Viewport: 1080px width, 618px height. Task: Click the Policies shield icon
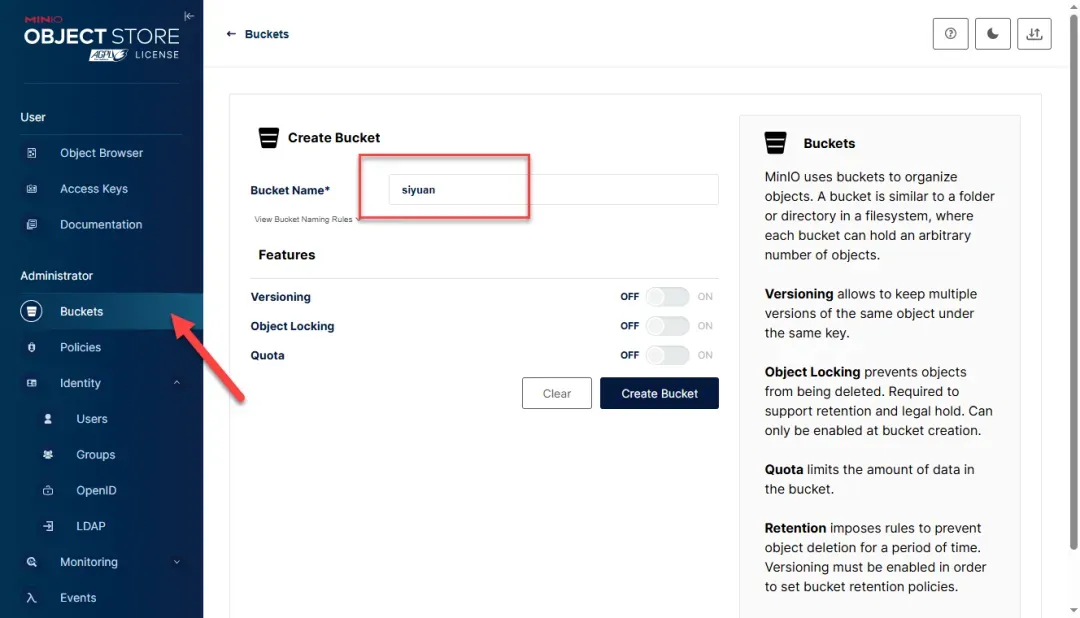[x=32, y=347]
